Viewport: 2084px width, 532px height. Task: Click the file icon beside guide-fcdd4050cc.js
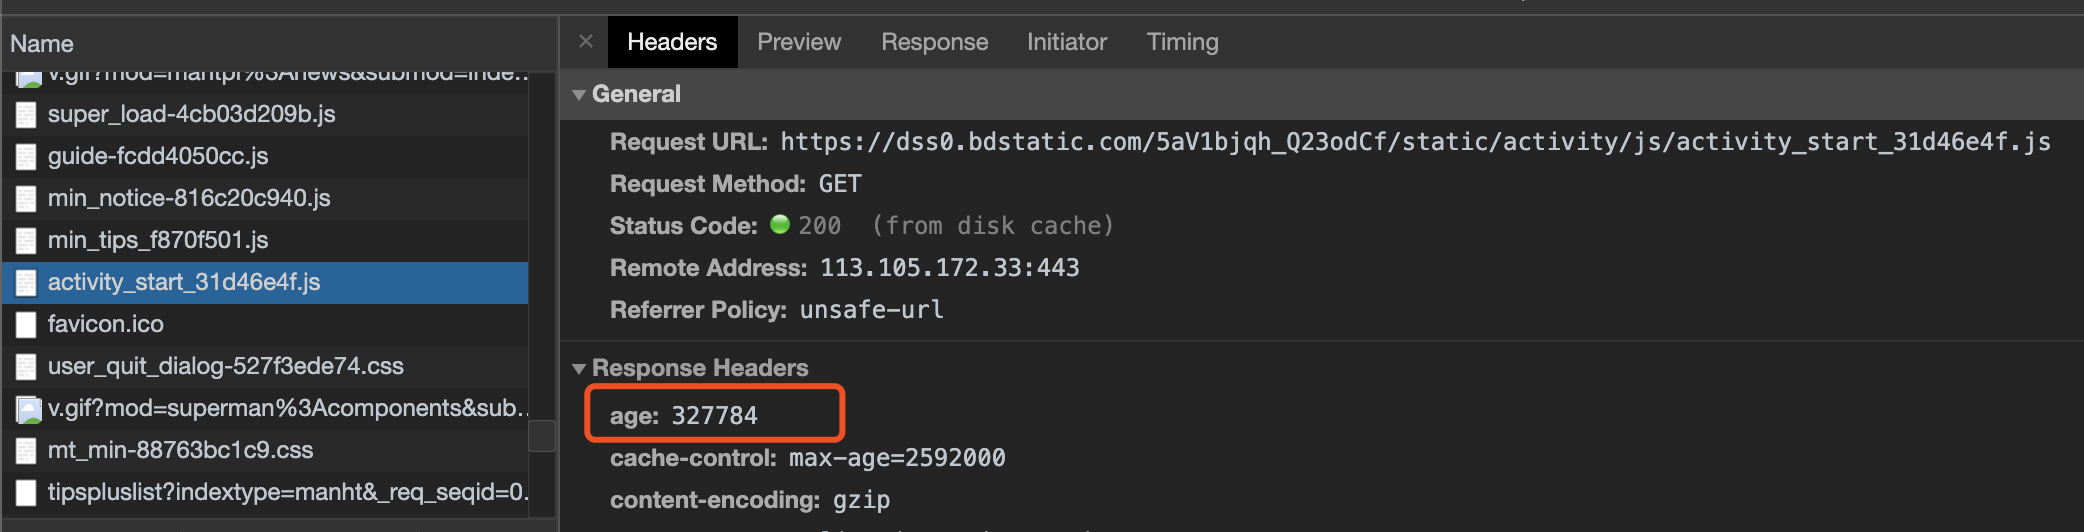pos(27,157)
